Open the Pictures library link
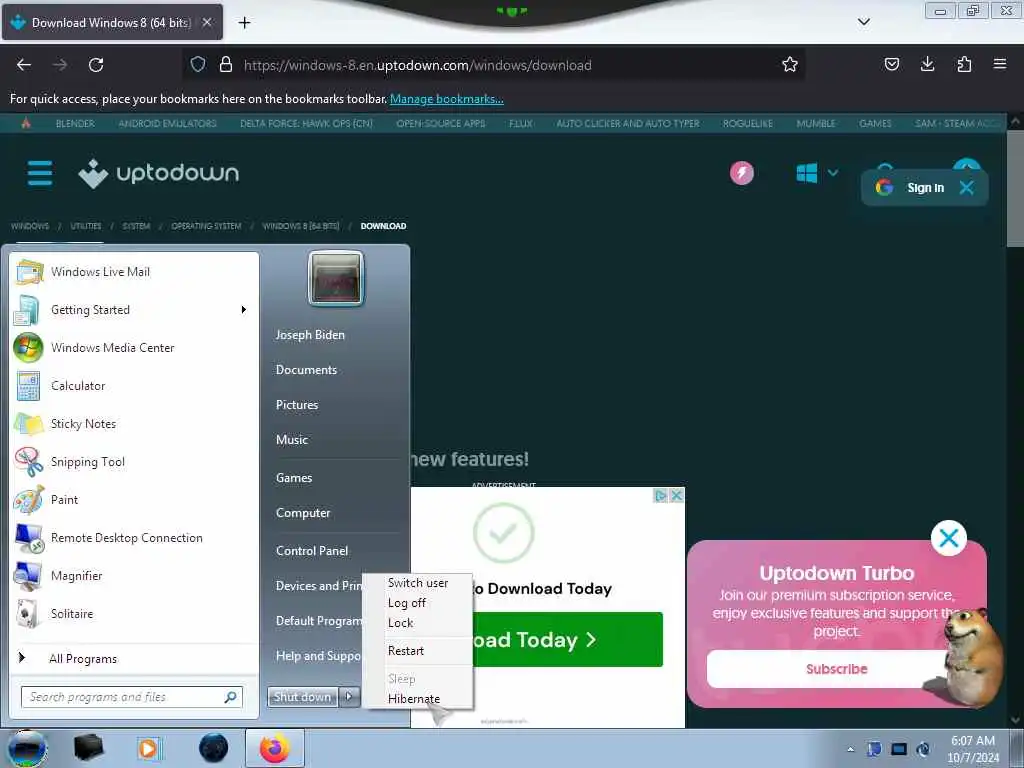Image resolution: width=1024 pixels, height=768 pixels. tap(297, 405)
